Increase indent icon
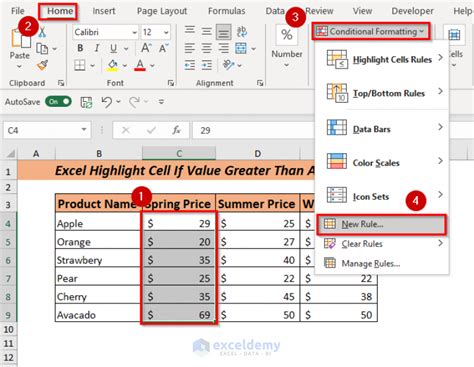The height and width of the screenshot is (367, 474). (x=207, y=65)
